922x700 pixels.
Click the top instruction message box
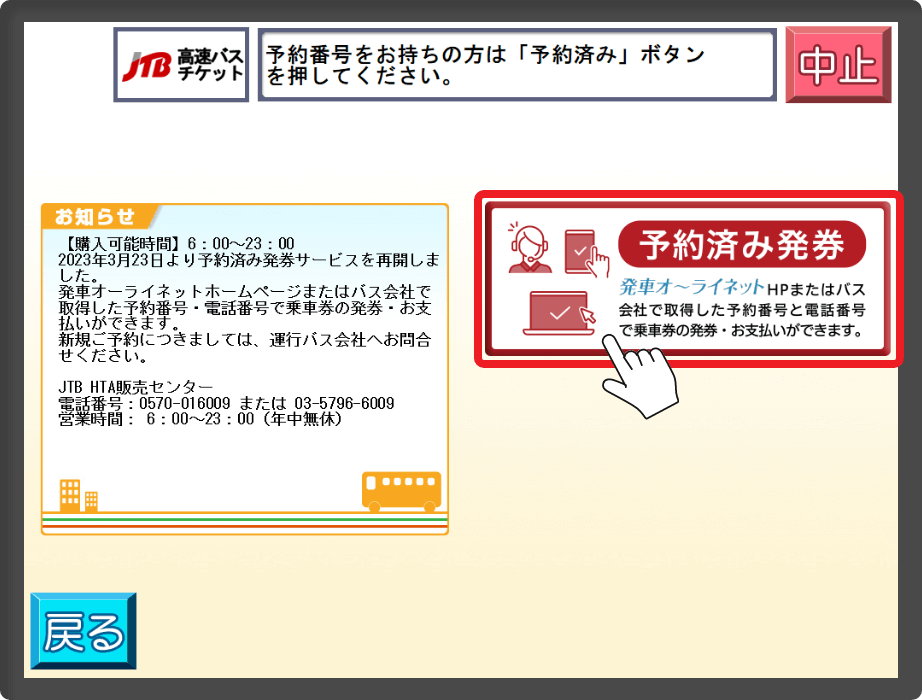516,65
